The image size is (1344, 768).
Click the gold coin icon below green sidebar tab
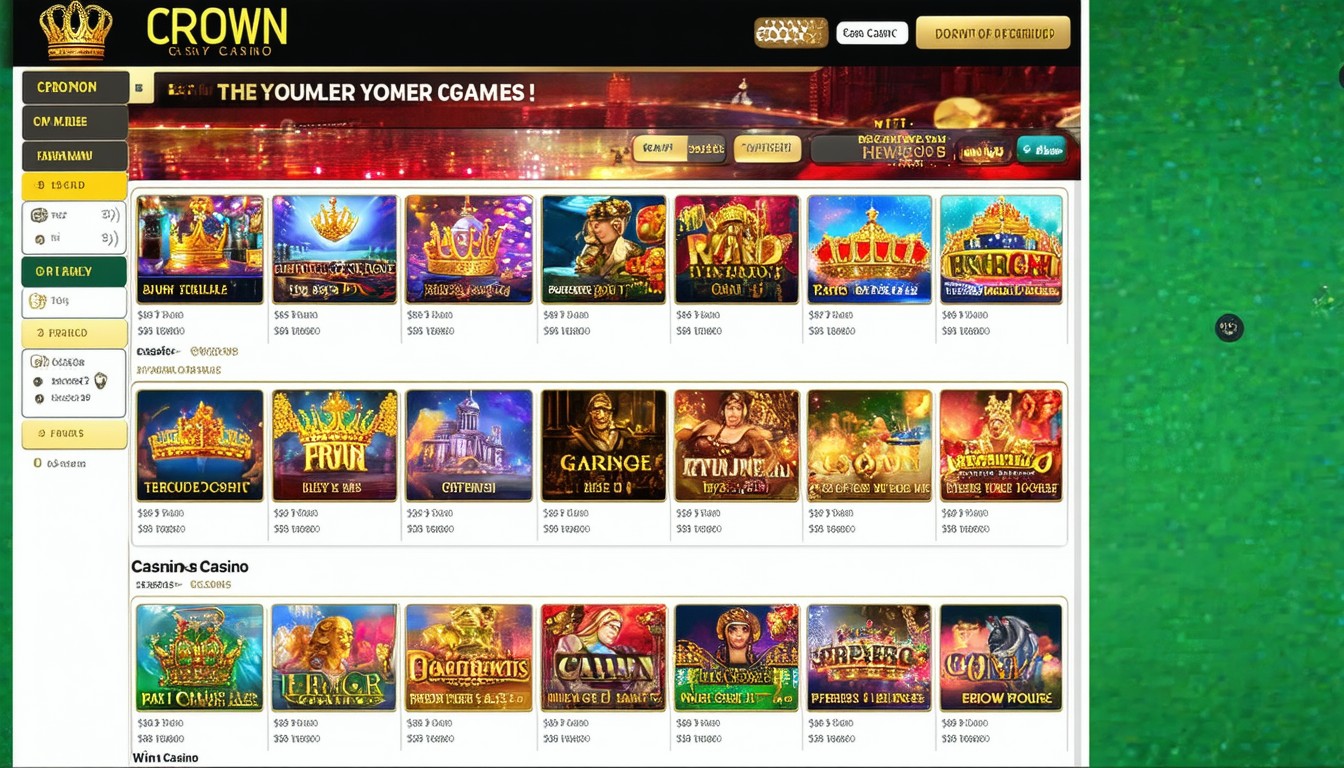[x=38, y=301]
